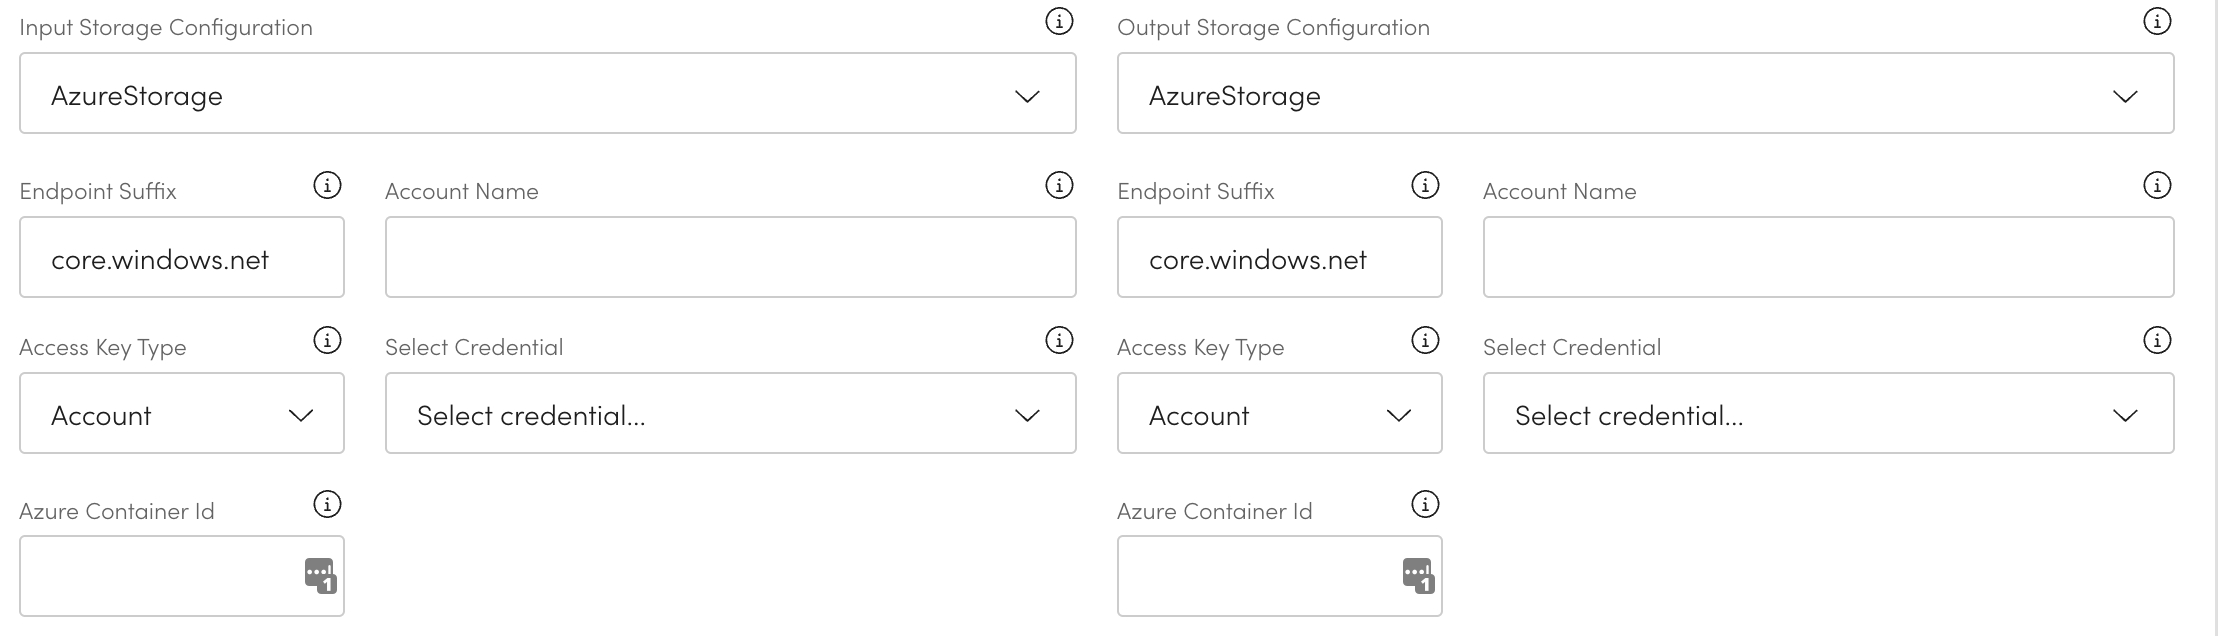Viewport: 2218px width, 636px height.
Task: Expand input Access Key Type dropdown
Action: pyautogui.click(x=182, y=414)
